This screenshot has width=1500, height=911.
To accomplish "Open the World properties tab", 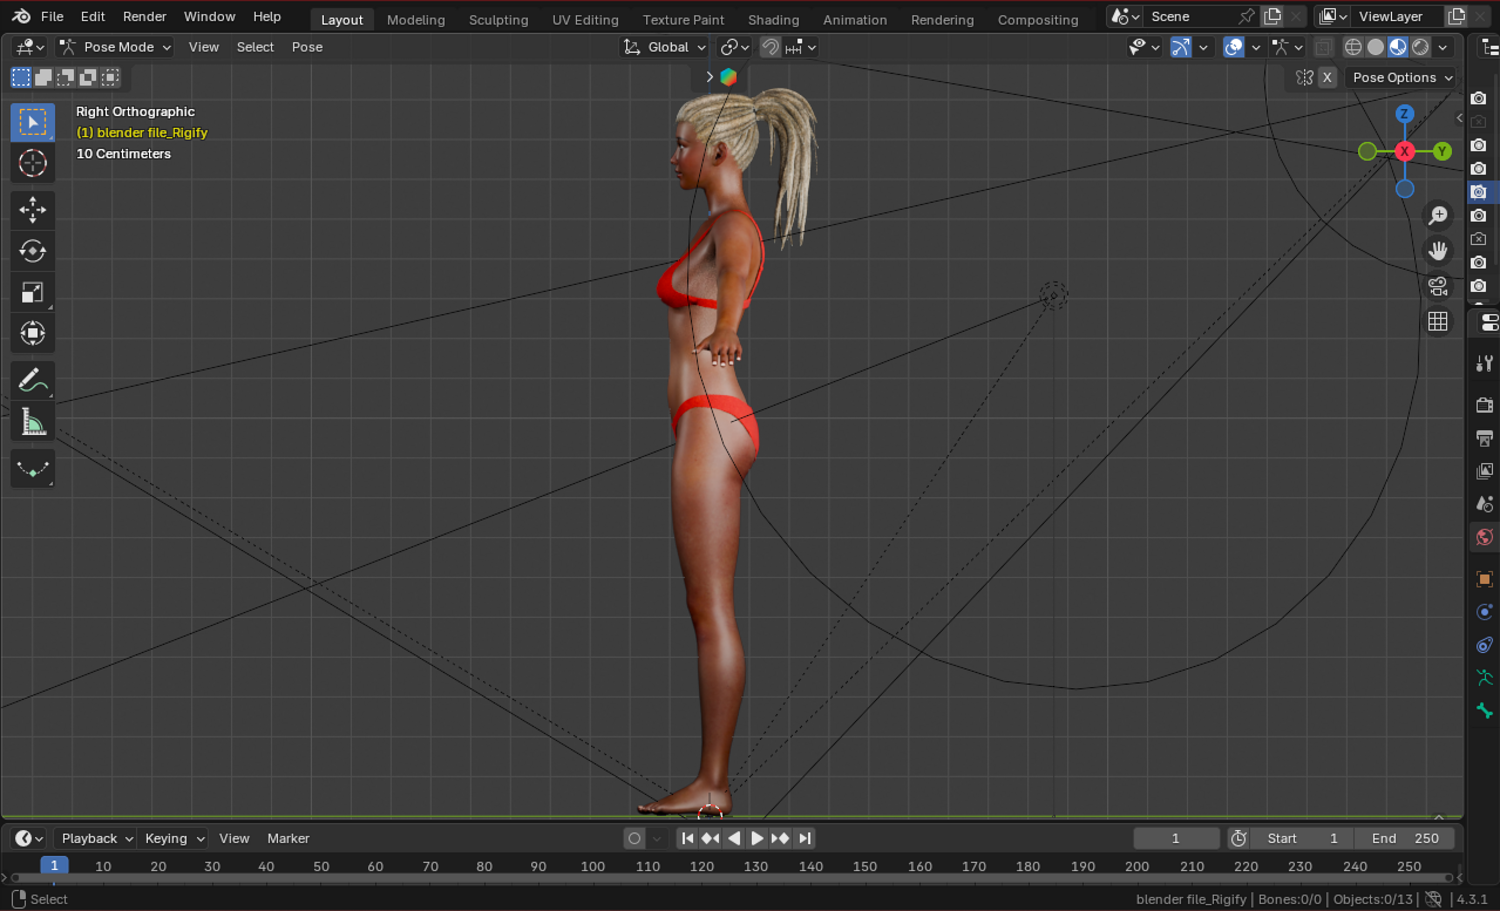I will pos(1485,537).
